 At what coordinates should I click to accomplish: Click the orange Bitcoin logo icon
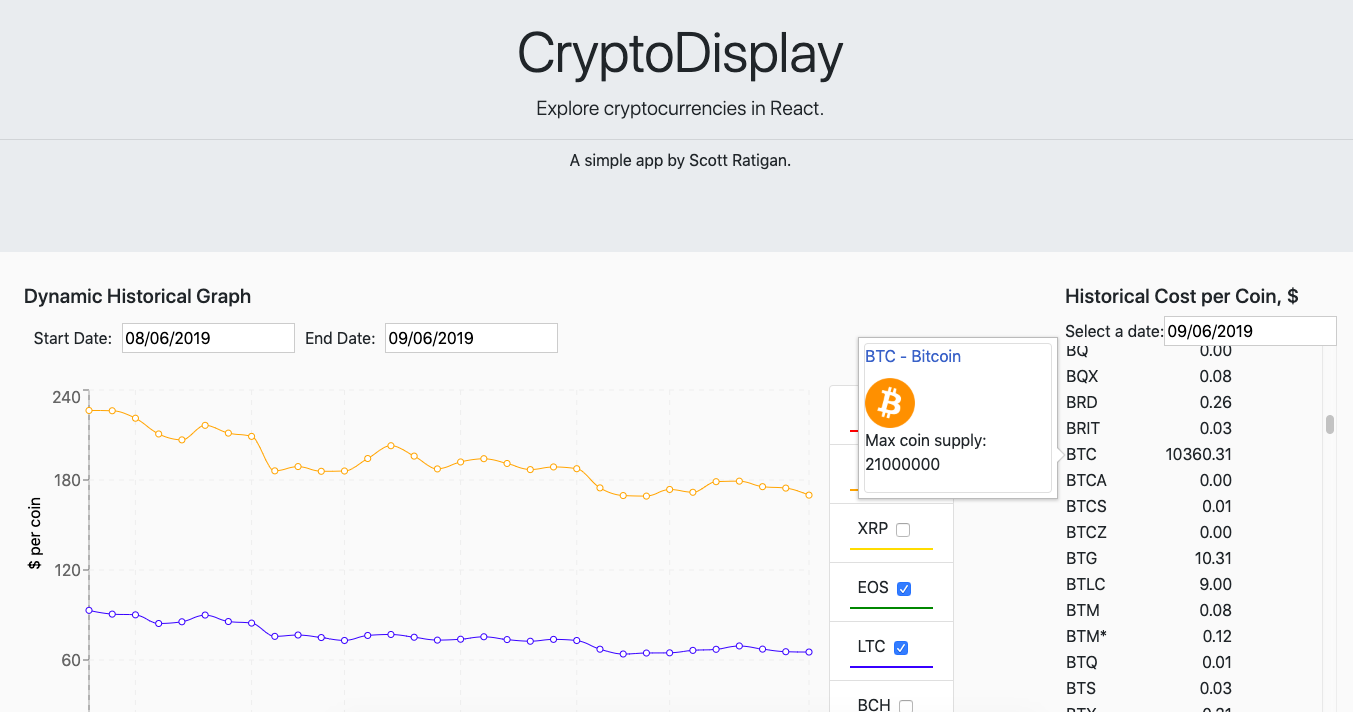(890, 403)
